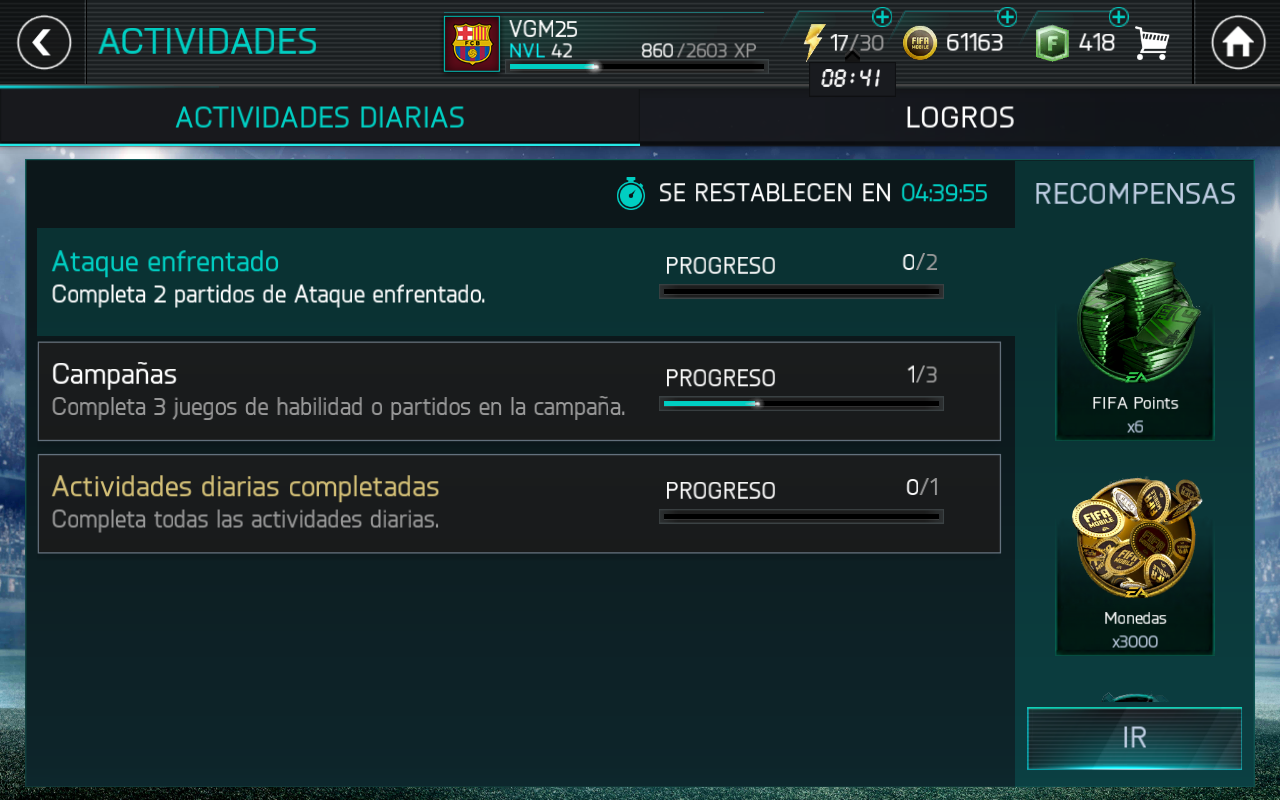The height and width of the screenshot is (800, 1280).
Task: Tap the Monedas x3000 reward
Action: [x=1135, y=565]
